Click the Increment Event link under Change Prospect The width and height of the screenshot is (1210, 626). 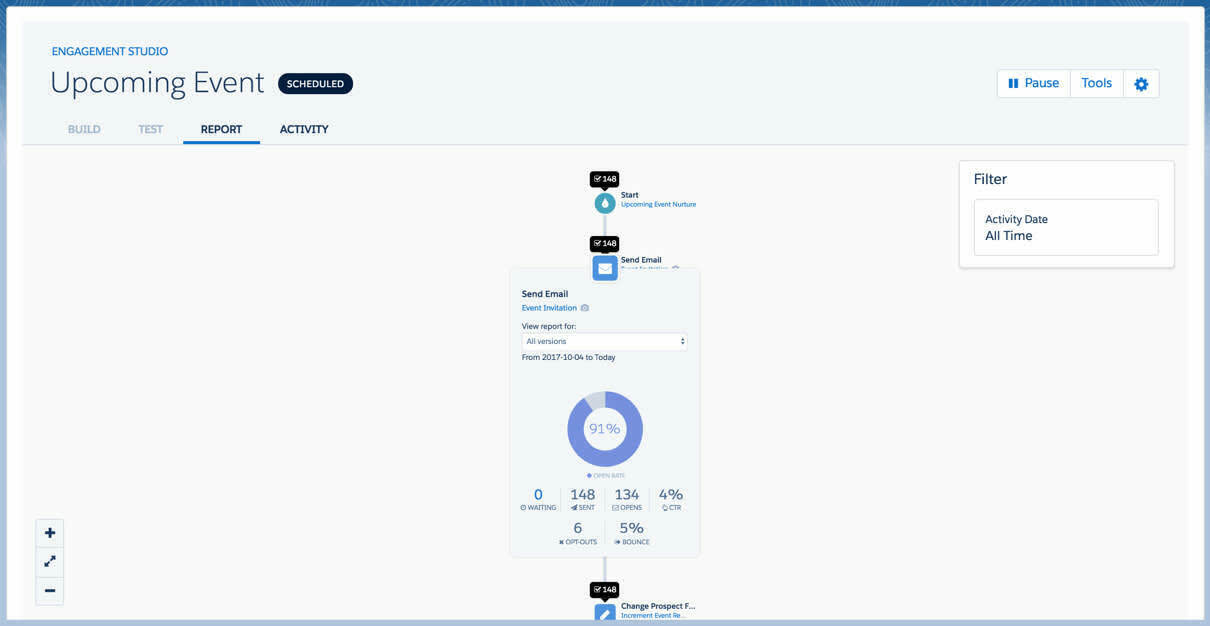click(x=653, y=615)
